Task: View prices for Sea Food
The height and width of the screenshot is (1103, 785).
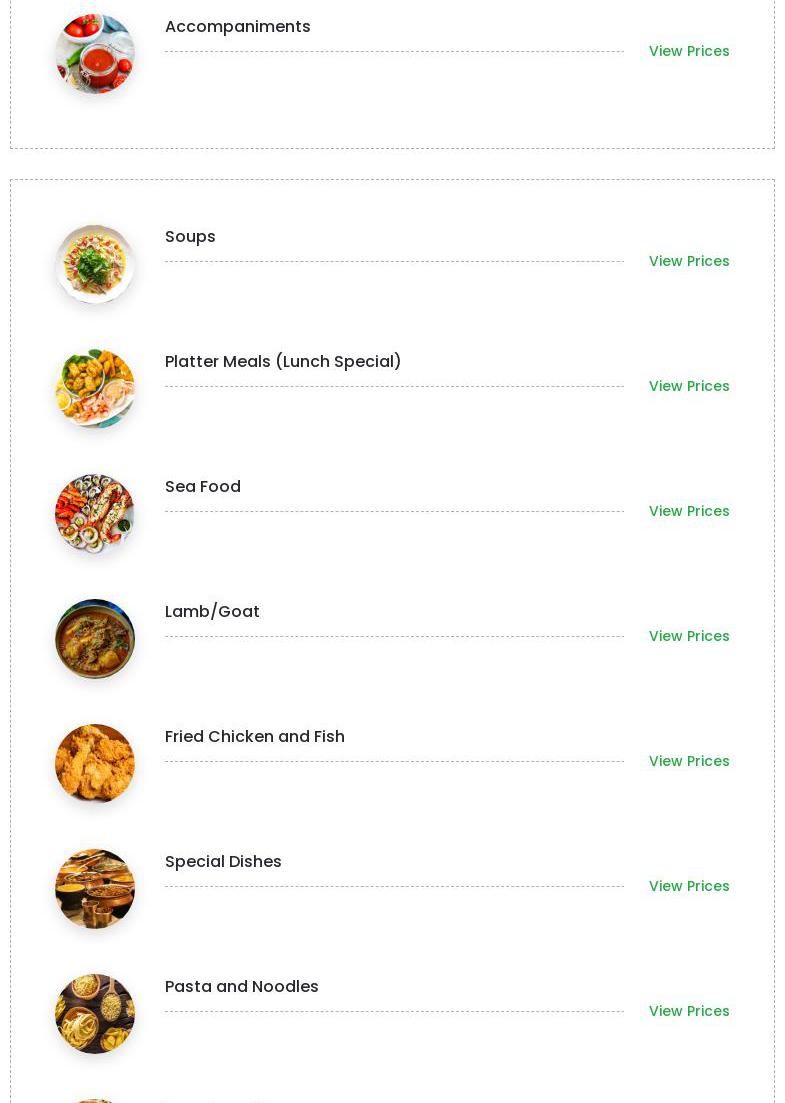Action: 689,511
